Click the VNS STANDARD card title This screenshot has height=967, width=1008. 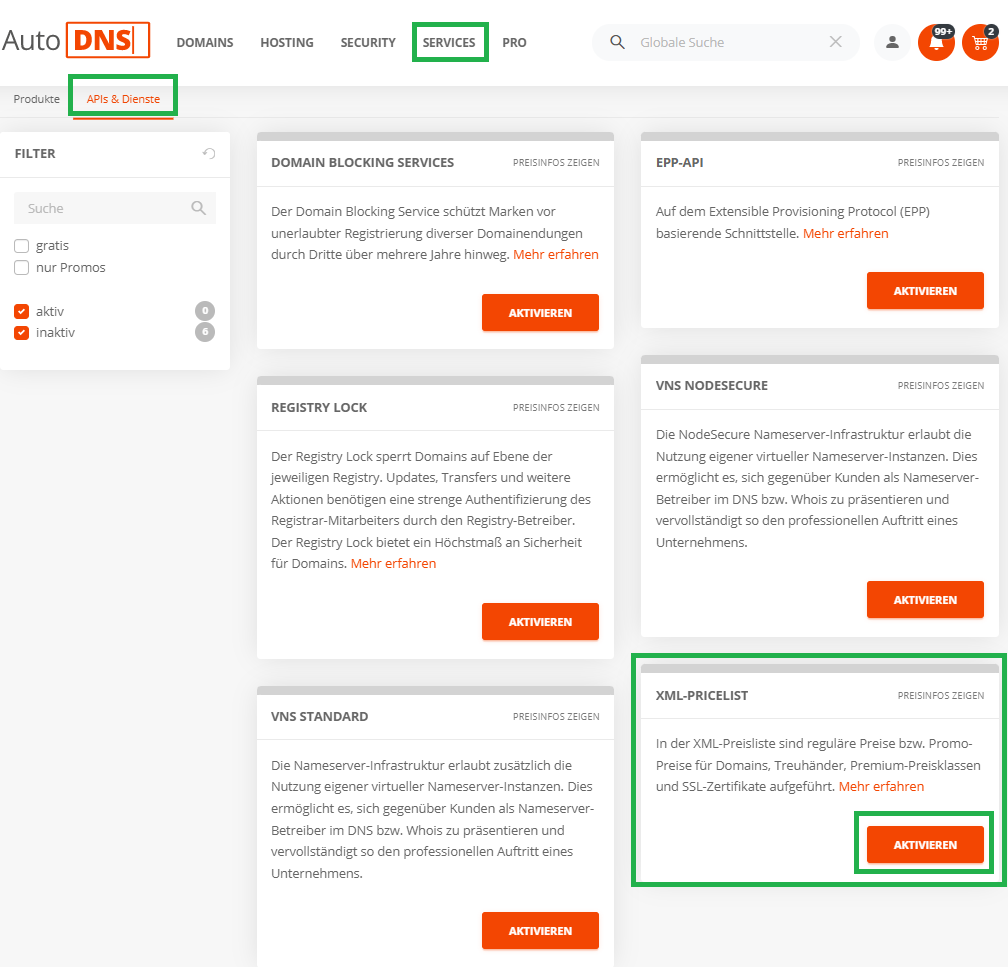point(320,716)
